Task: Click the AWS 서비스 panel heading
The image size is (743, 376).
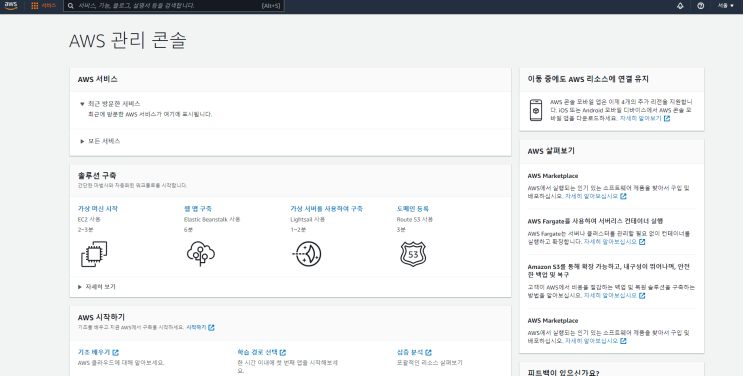Action: coord(98,79)
